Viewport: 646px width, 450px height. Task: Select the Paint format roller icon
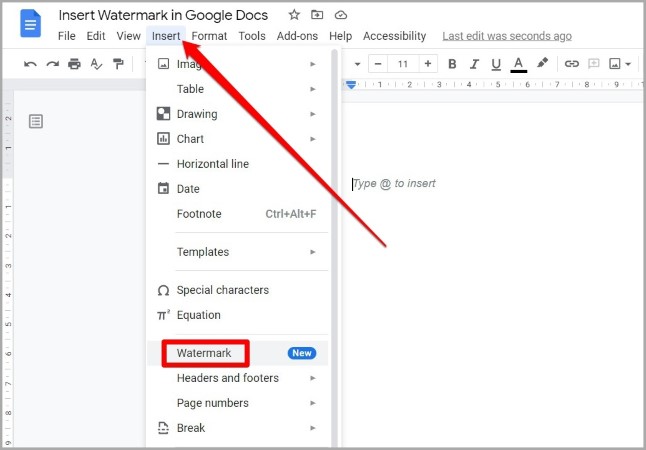click(x=118, y=64)
